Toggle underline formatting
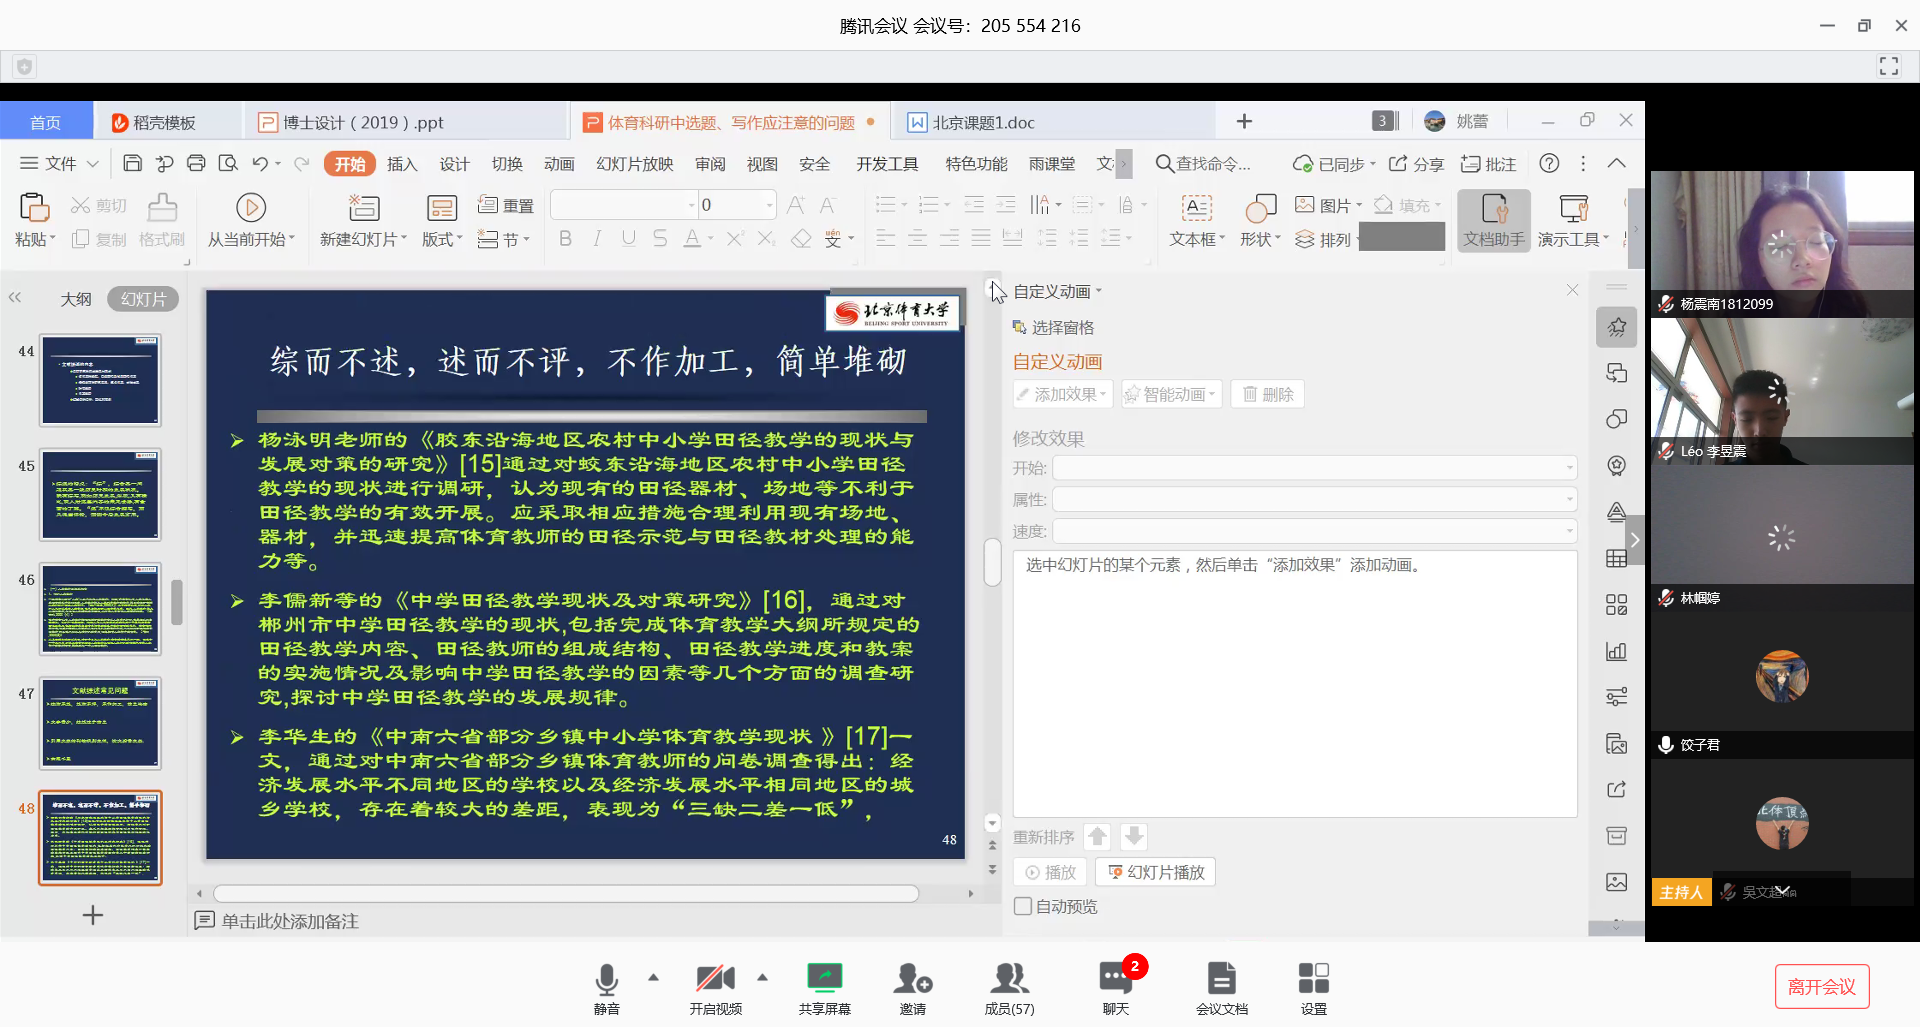This screenshot has height=1027, width=1920. pos(628,238)
